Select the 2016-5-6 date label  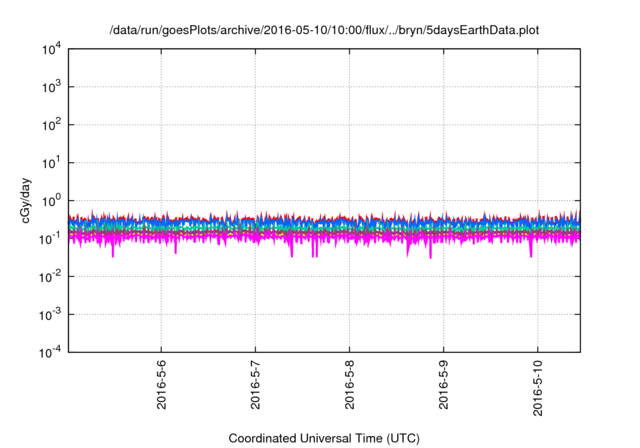(162, 384)
